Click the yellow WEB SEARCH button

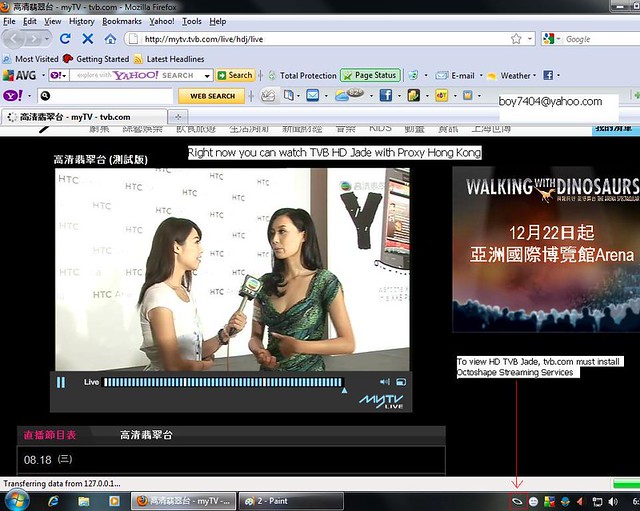pyautogui.click(x=212, y=96)
